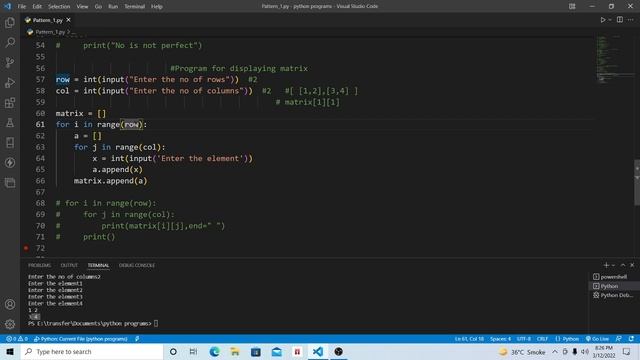The height and width of the screenshot is (360, 640).
Task: Switch to the Debug Console tab
Action: 137,265
